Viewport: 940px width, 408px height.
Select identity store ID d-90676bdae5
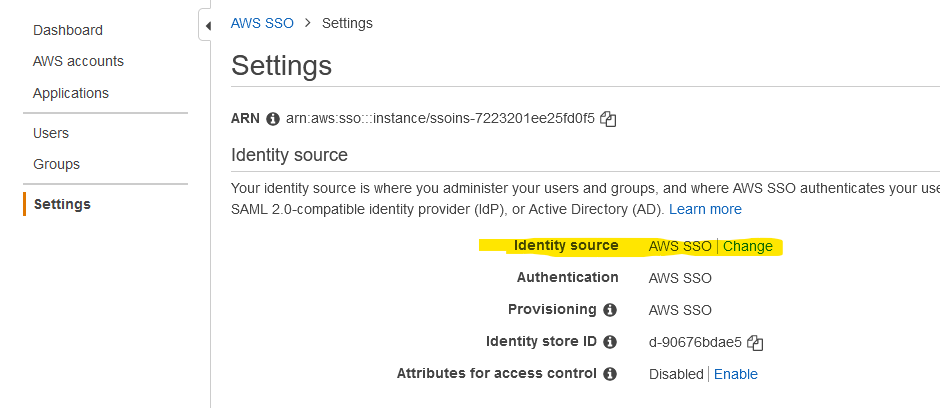[x=695, y=343]
